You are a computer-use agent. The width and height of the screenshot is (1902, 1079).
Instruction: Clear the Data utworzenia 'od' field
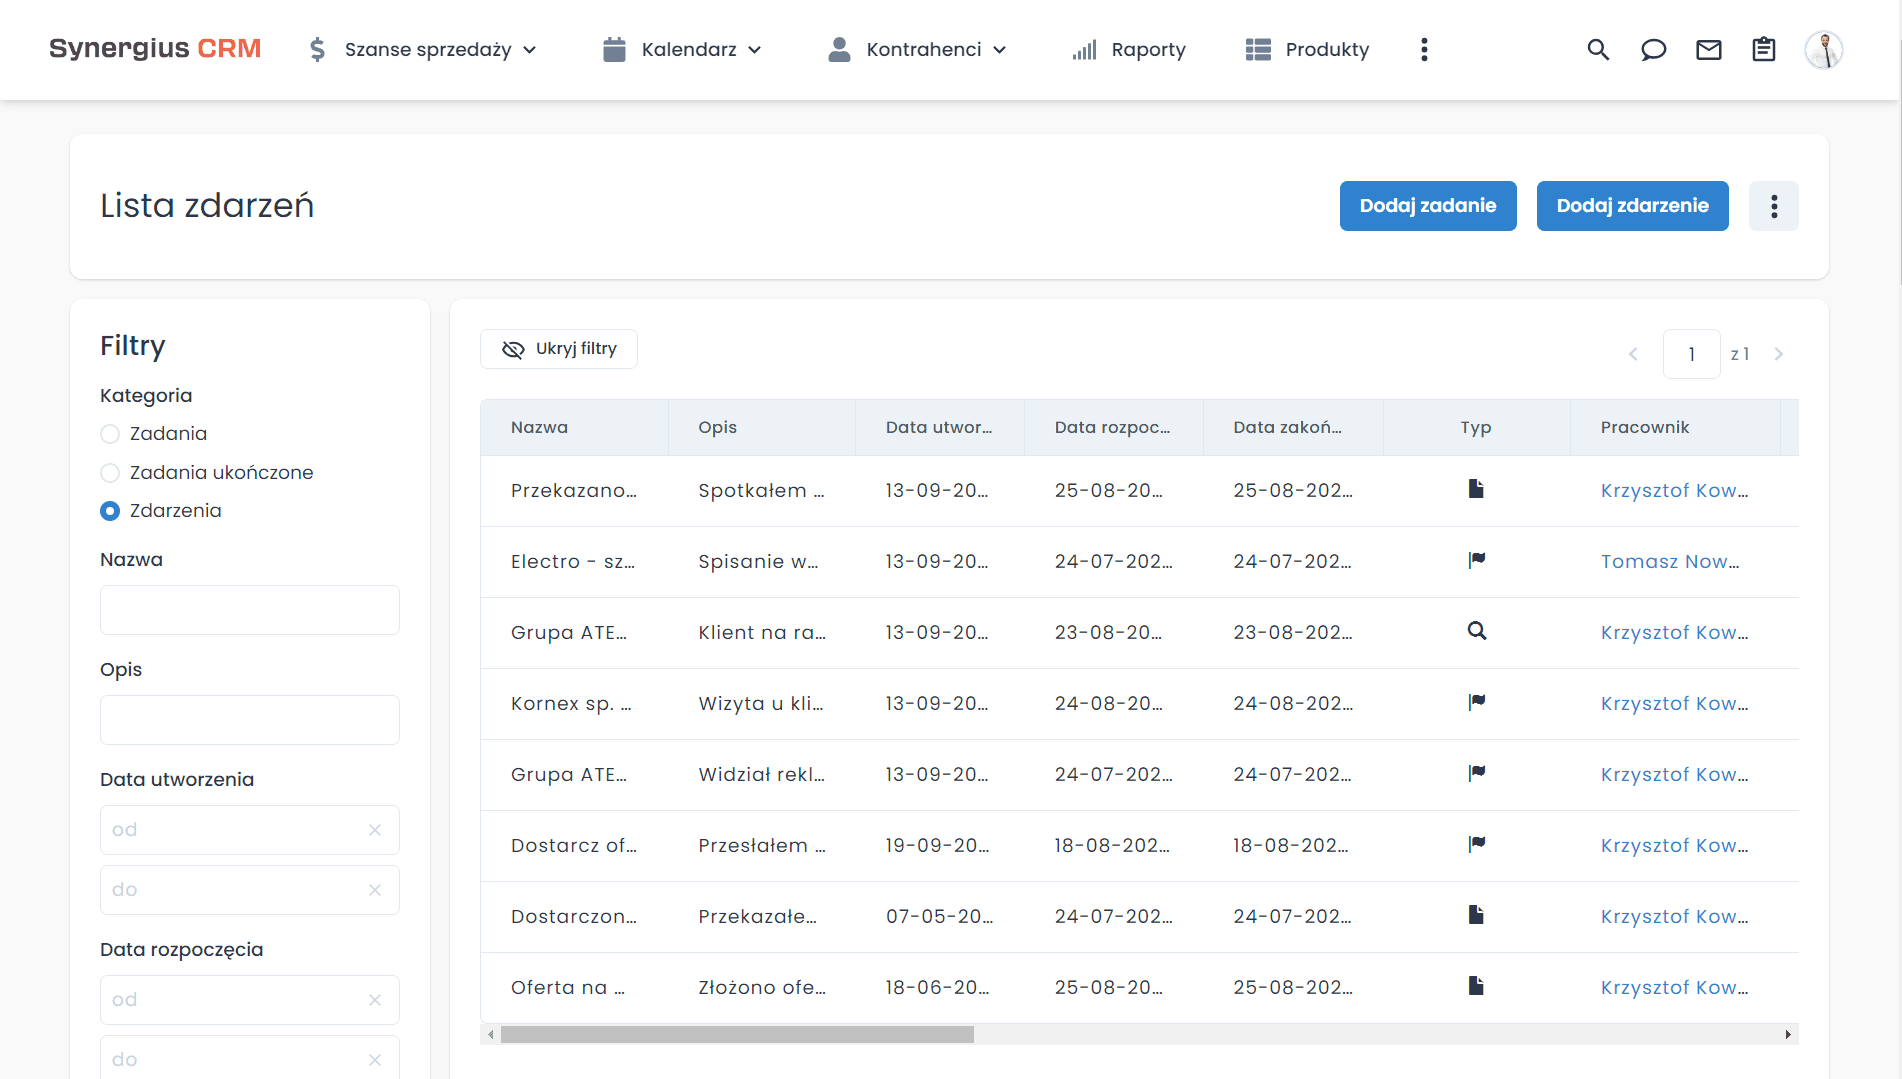tap(375, 830)
